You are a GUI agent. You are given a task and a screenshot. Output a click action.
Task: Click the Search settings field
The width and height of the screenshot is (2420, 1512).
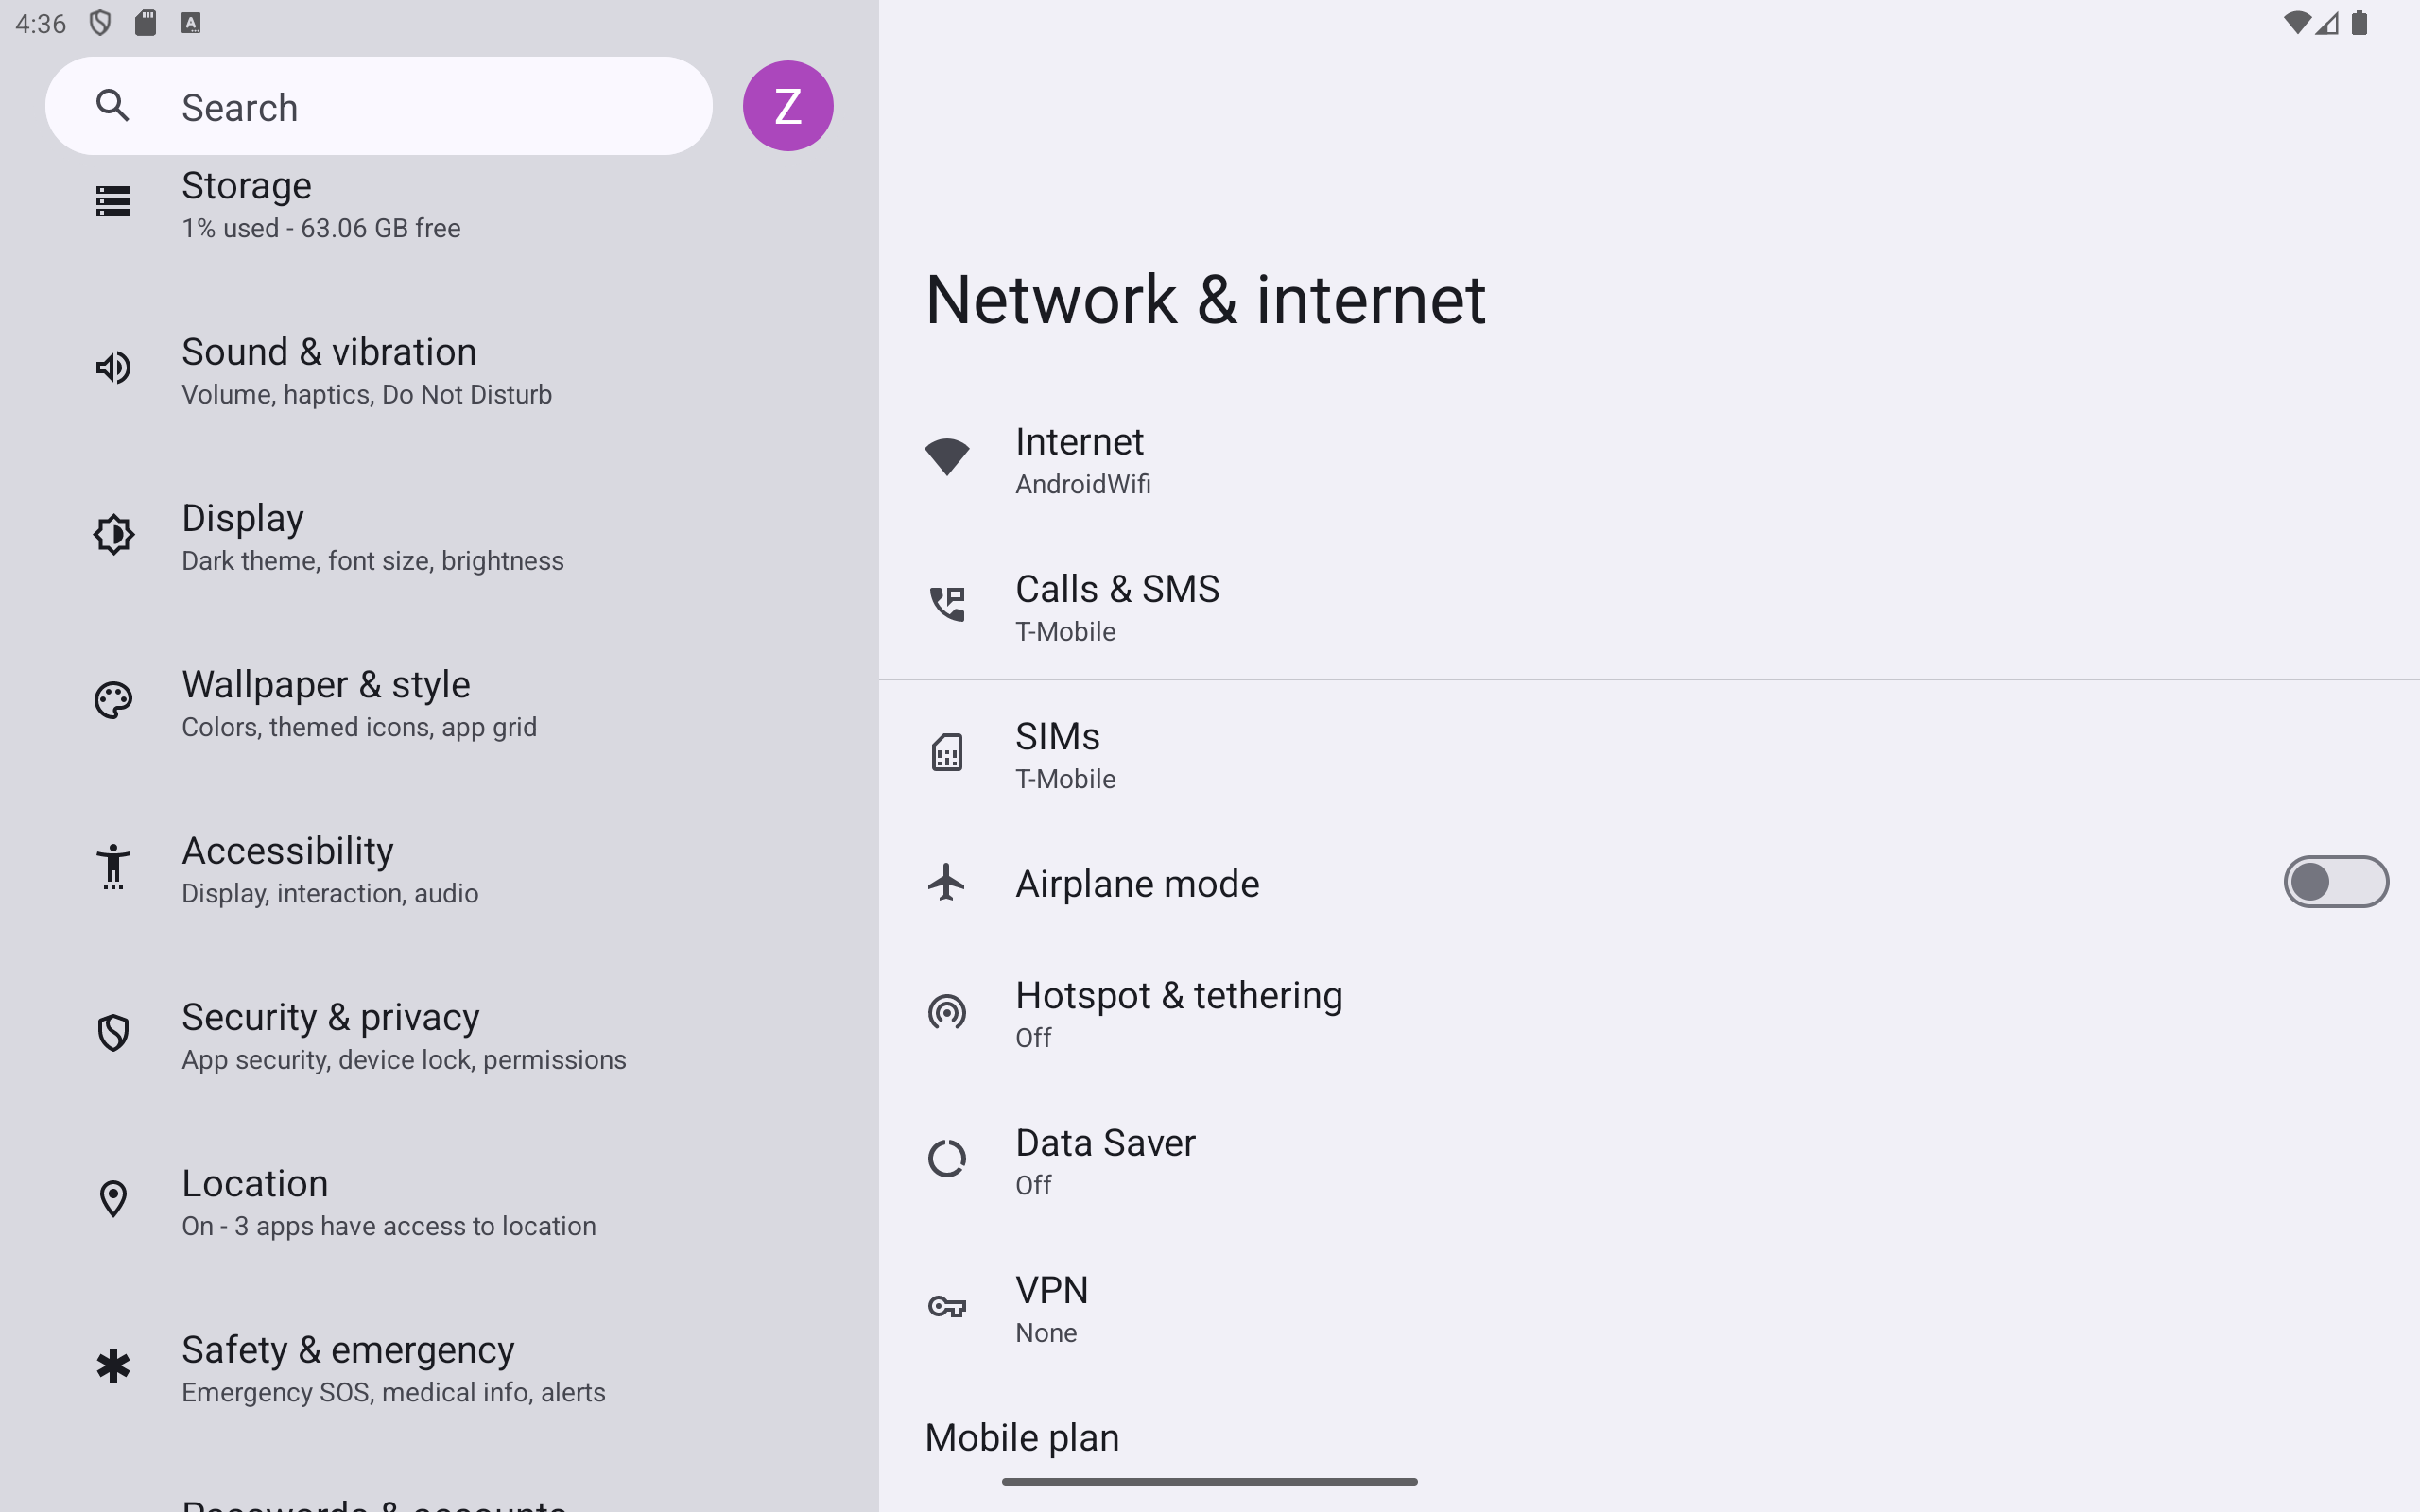(x=379, y=106)
